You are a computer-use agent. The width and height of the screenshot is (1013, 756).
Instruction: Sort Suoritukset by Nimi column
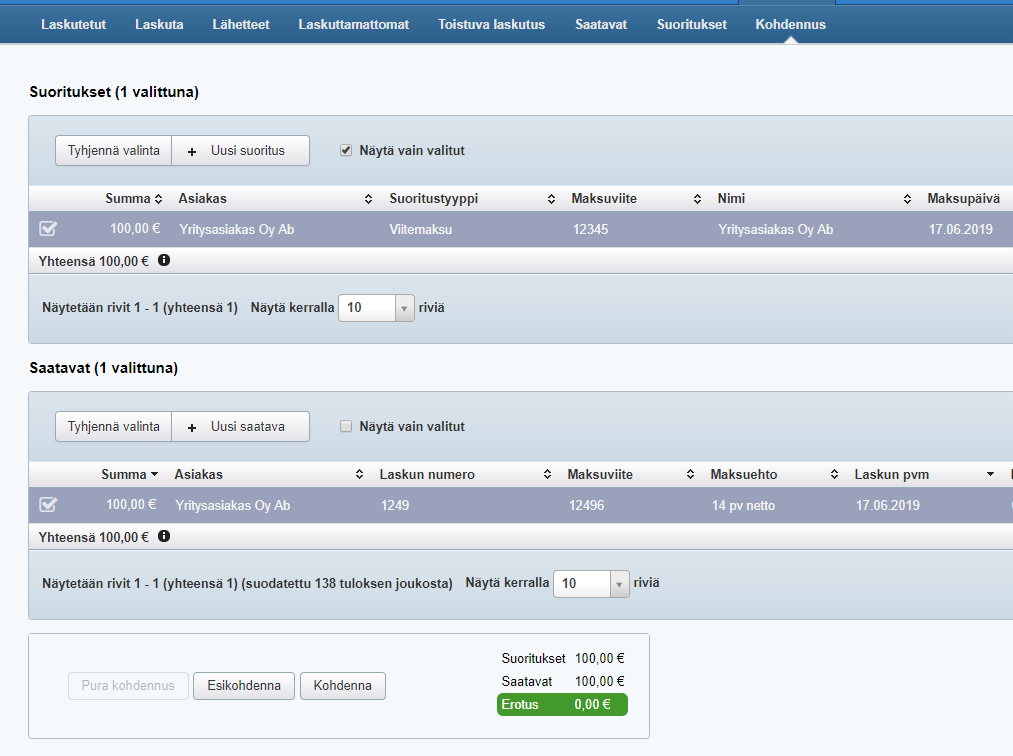[907, 199]
